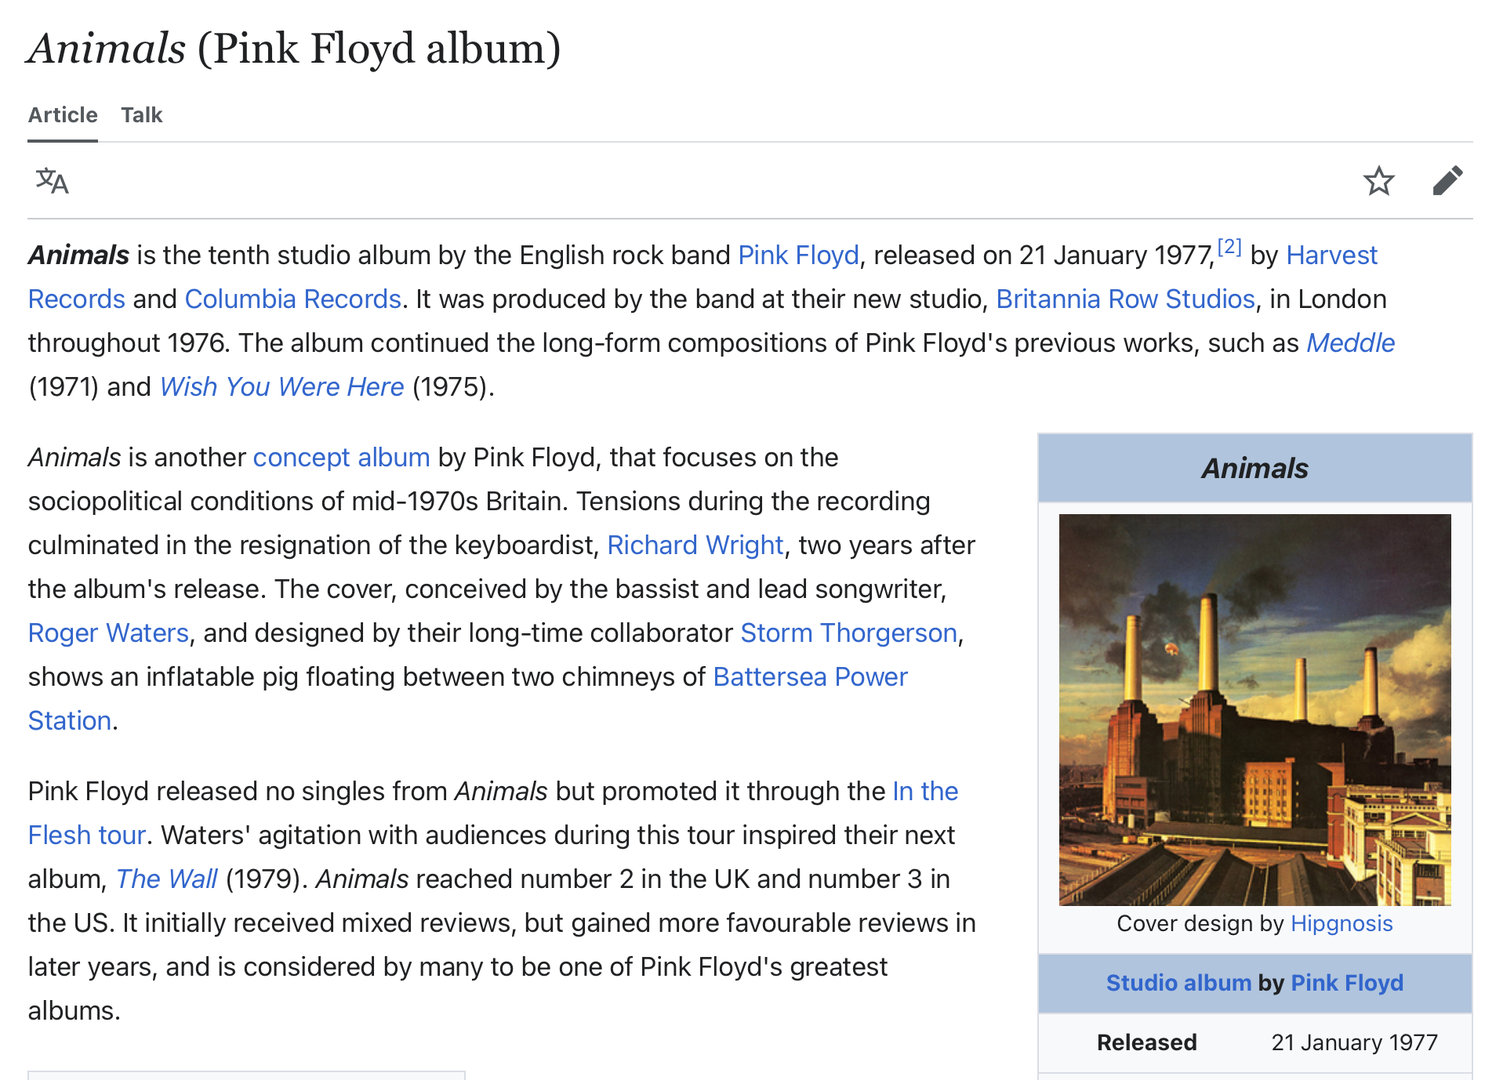Image resolution: width=1485 pixels, height=1080 pixels.
Task: Open Richard Wright's article link
Action: [695, 545]
